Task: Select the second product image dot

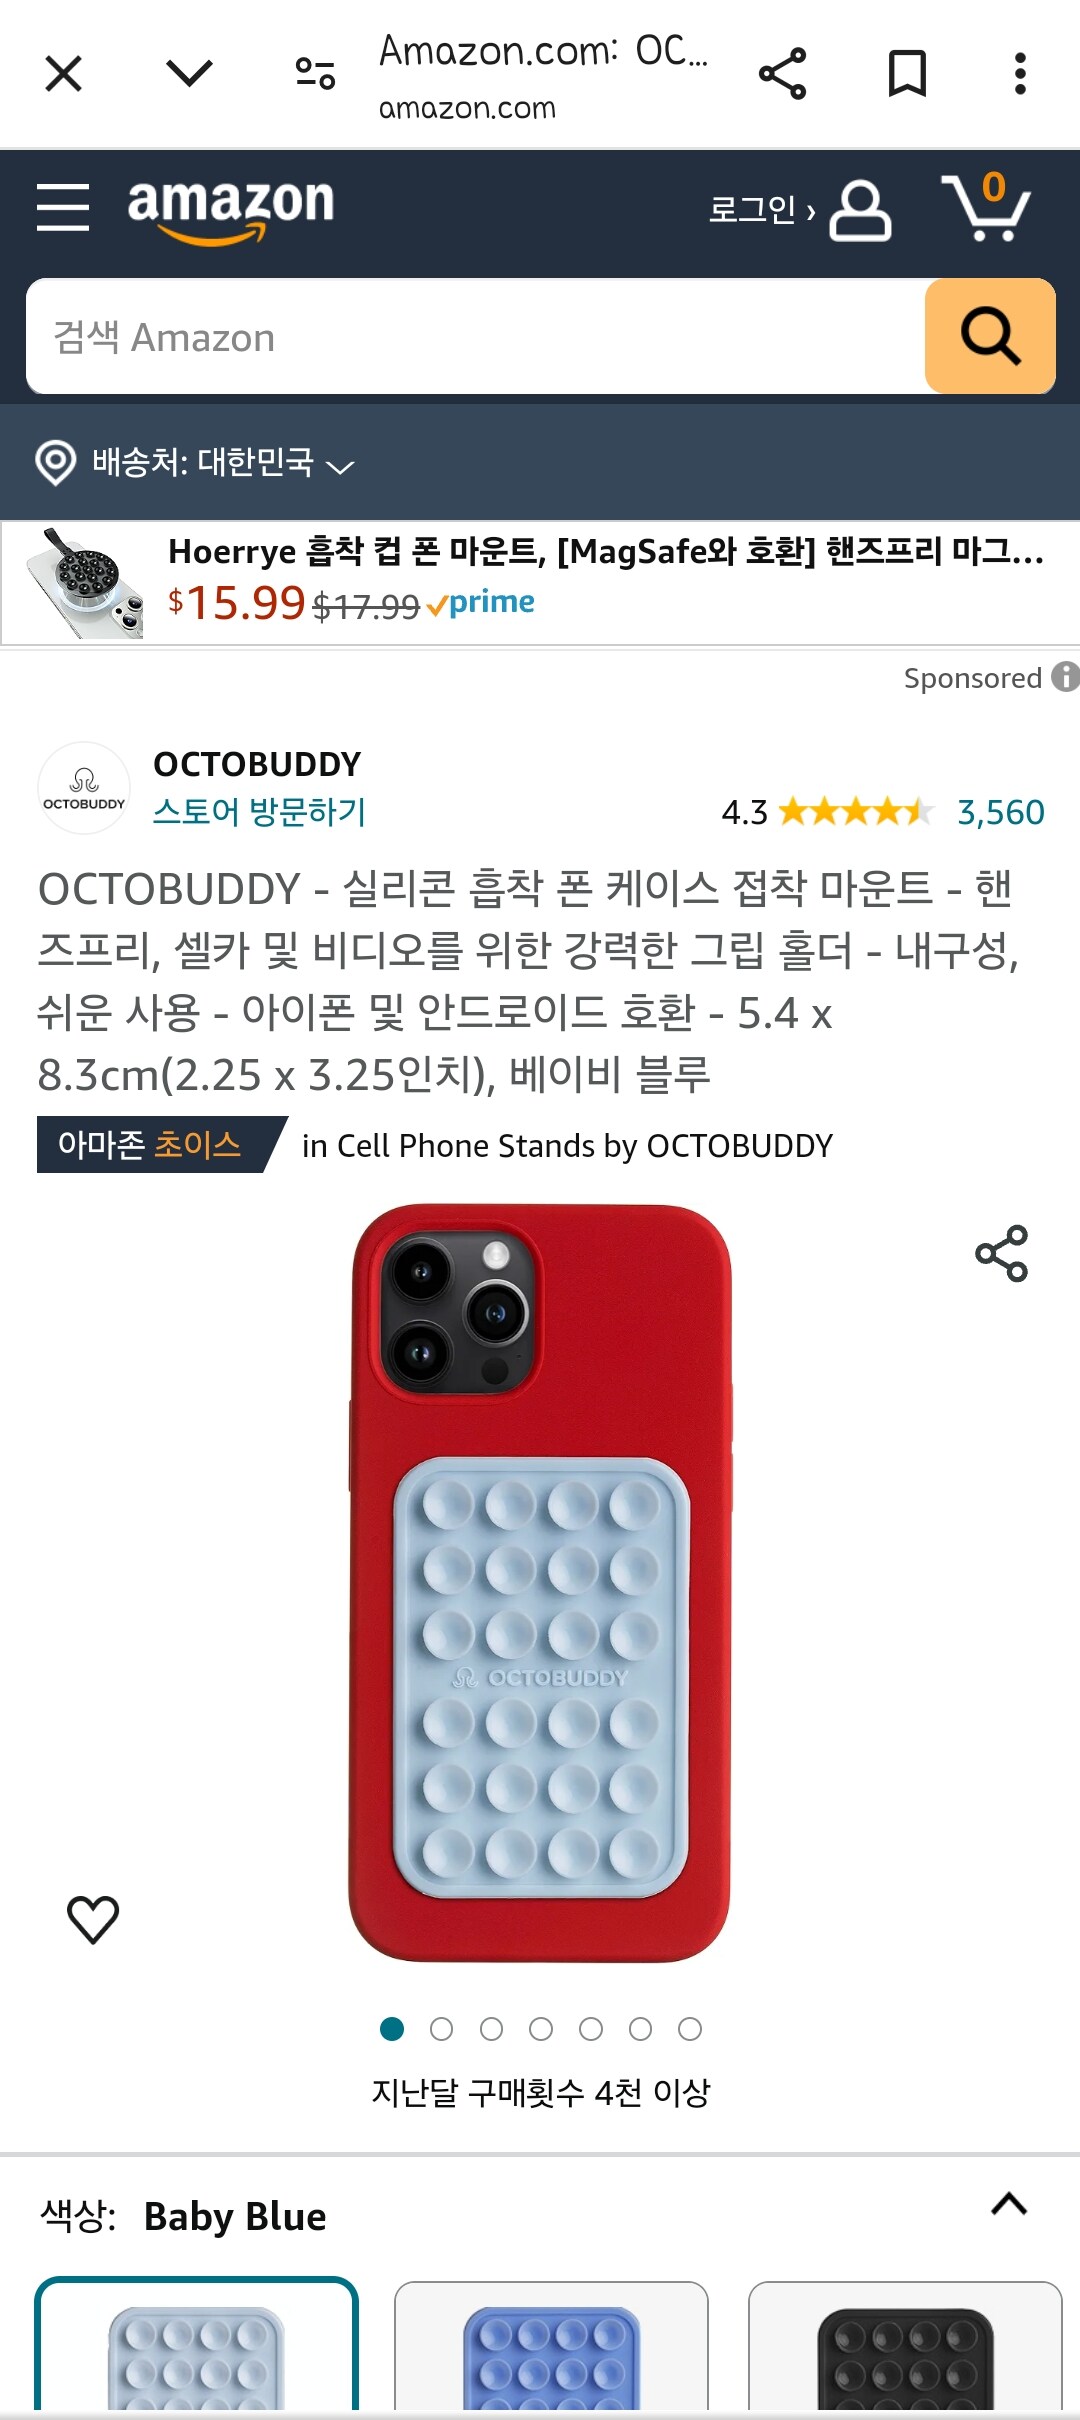Action: (441, 2029)
